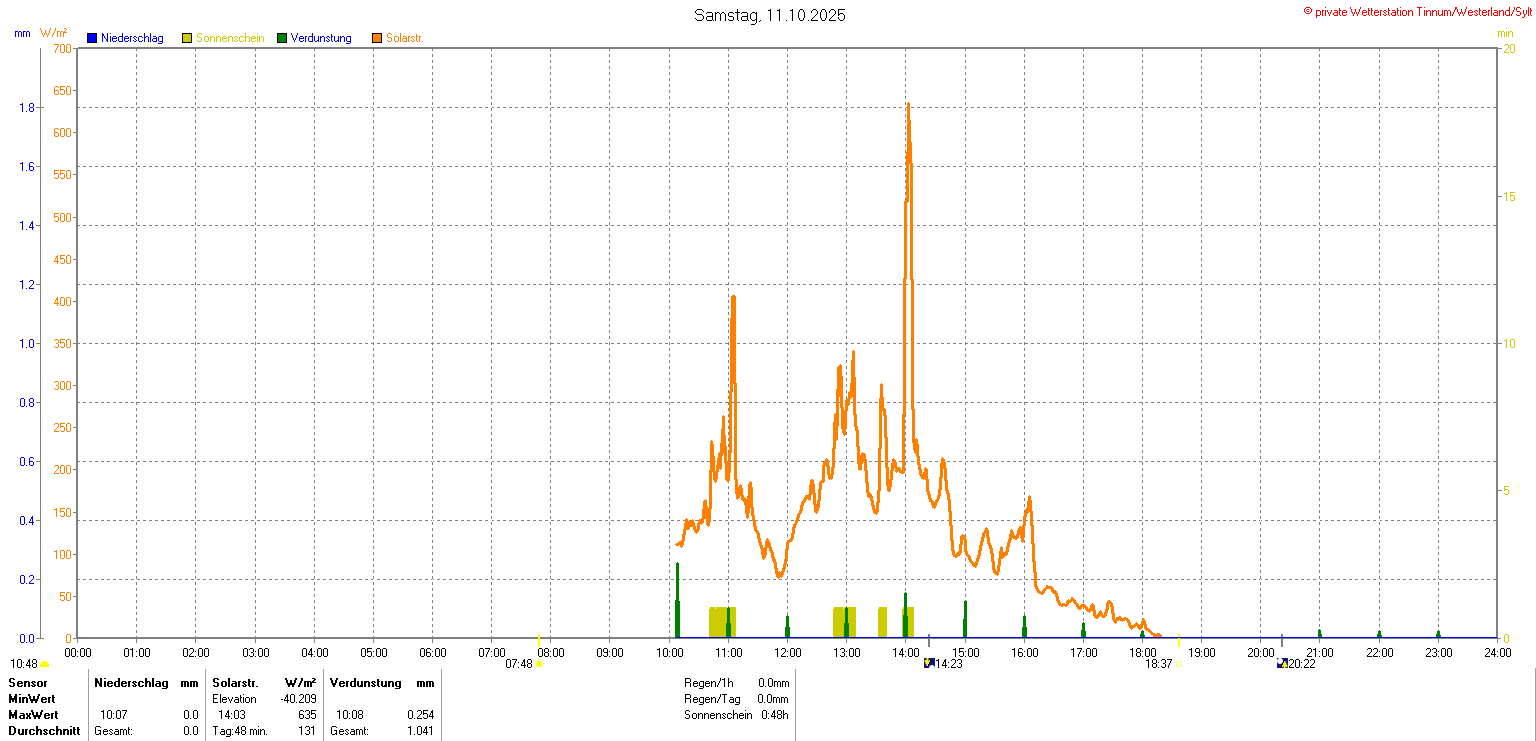
Task: Click the moon icon next to 14:23
Action: point(928,663)
